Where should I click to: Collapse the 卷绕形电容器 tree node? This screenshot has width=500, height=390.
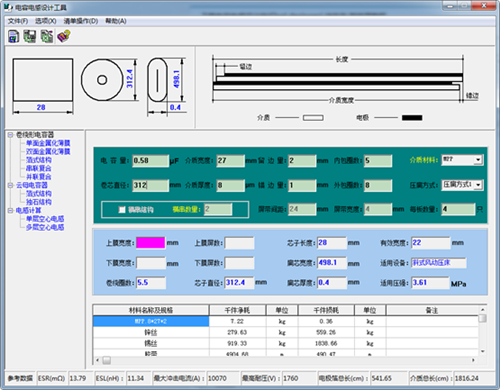[10, 135]
